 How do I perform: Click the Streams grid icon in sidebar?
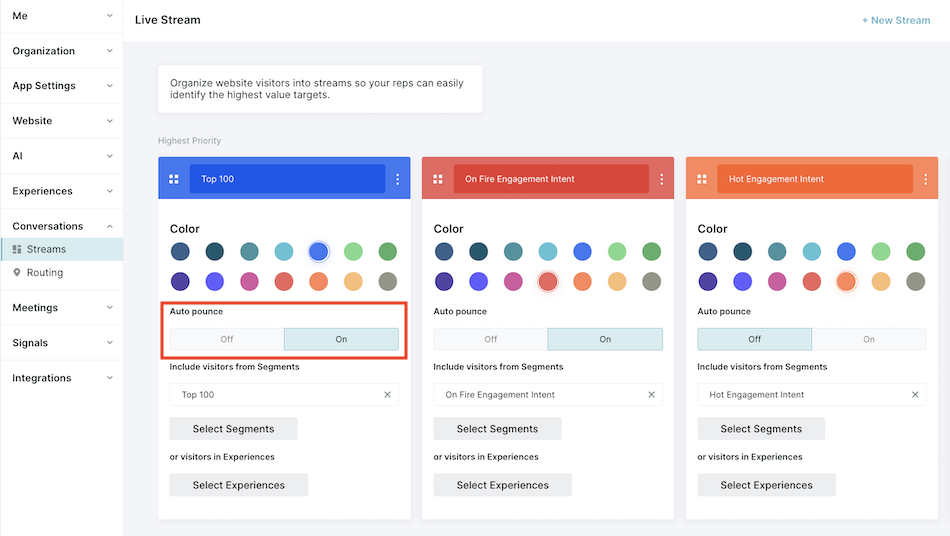pos(17,250)
